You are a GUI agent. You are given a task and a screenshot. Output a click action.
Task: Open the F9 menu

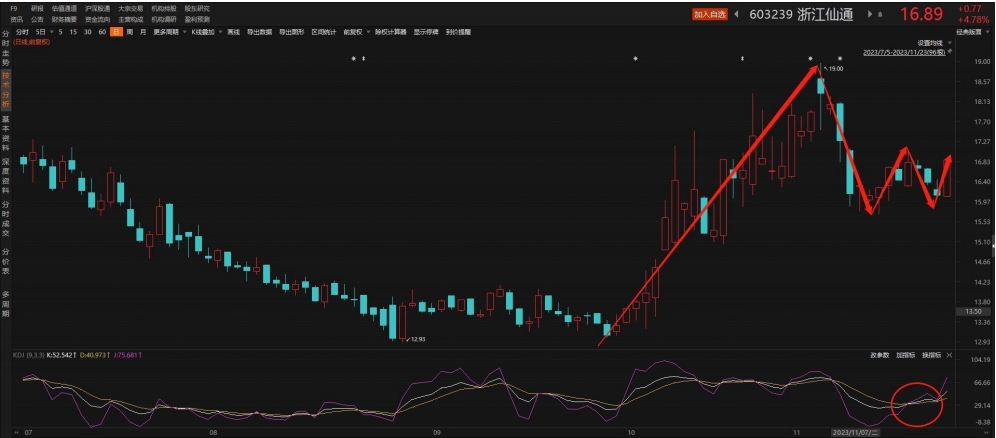(14, 9)
